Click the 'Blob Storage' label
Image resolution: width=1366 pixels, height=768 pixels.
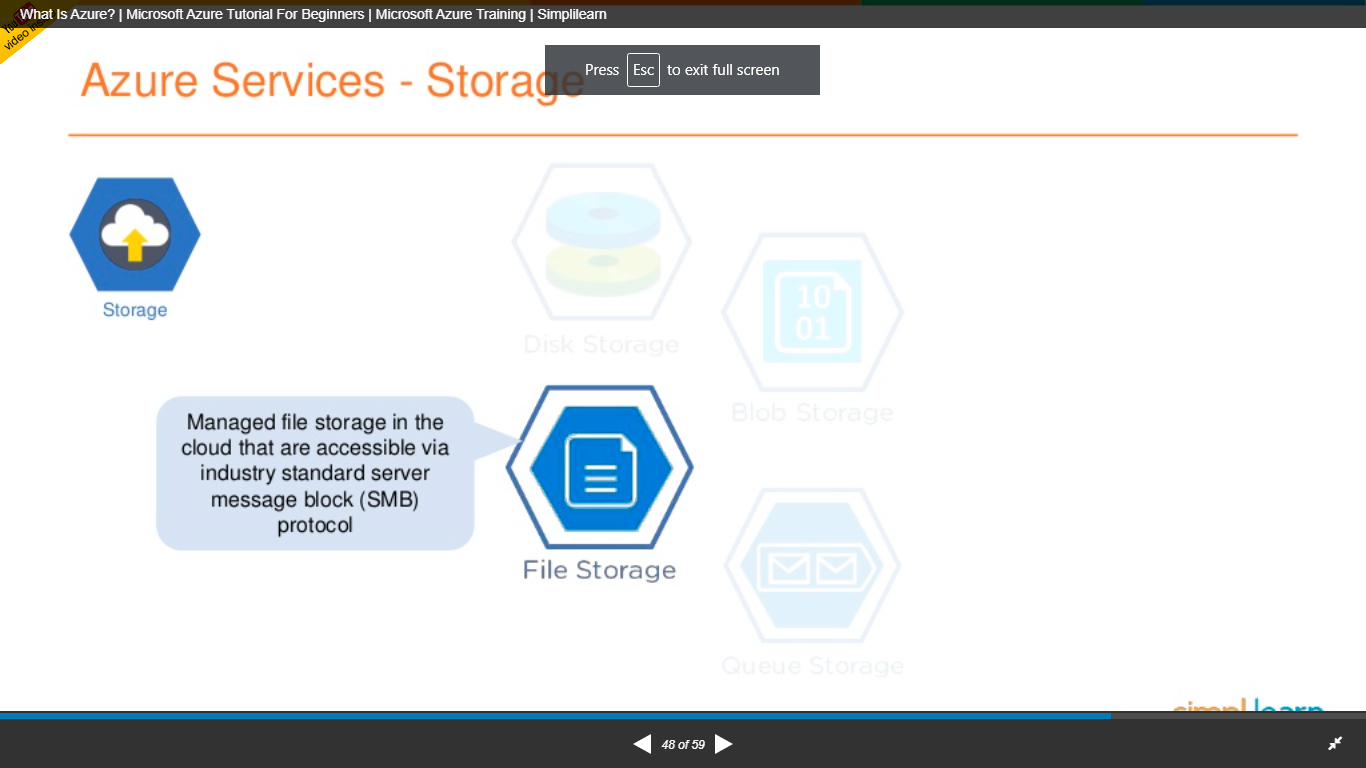coord(812,413)
